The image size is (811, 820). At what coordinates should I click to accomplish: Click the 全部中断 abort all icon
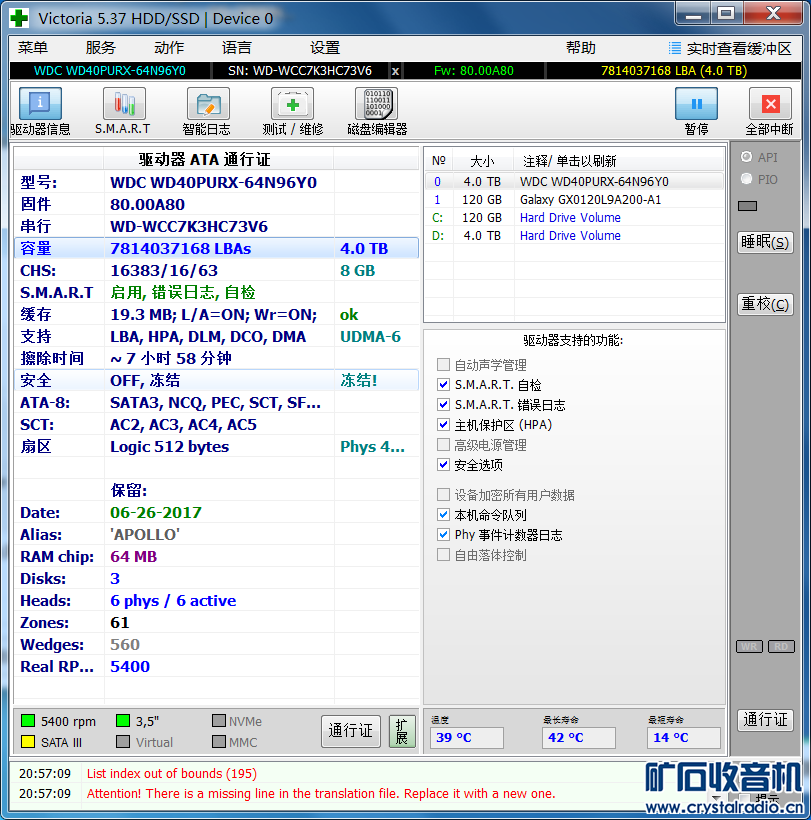tap(770, 104)
